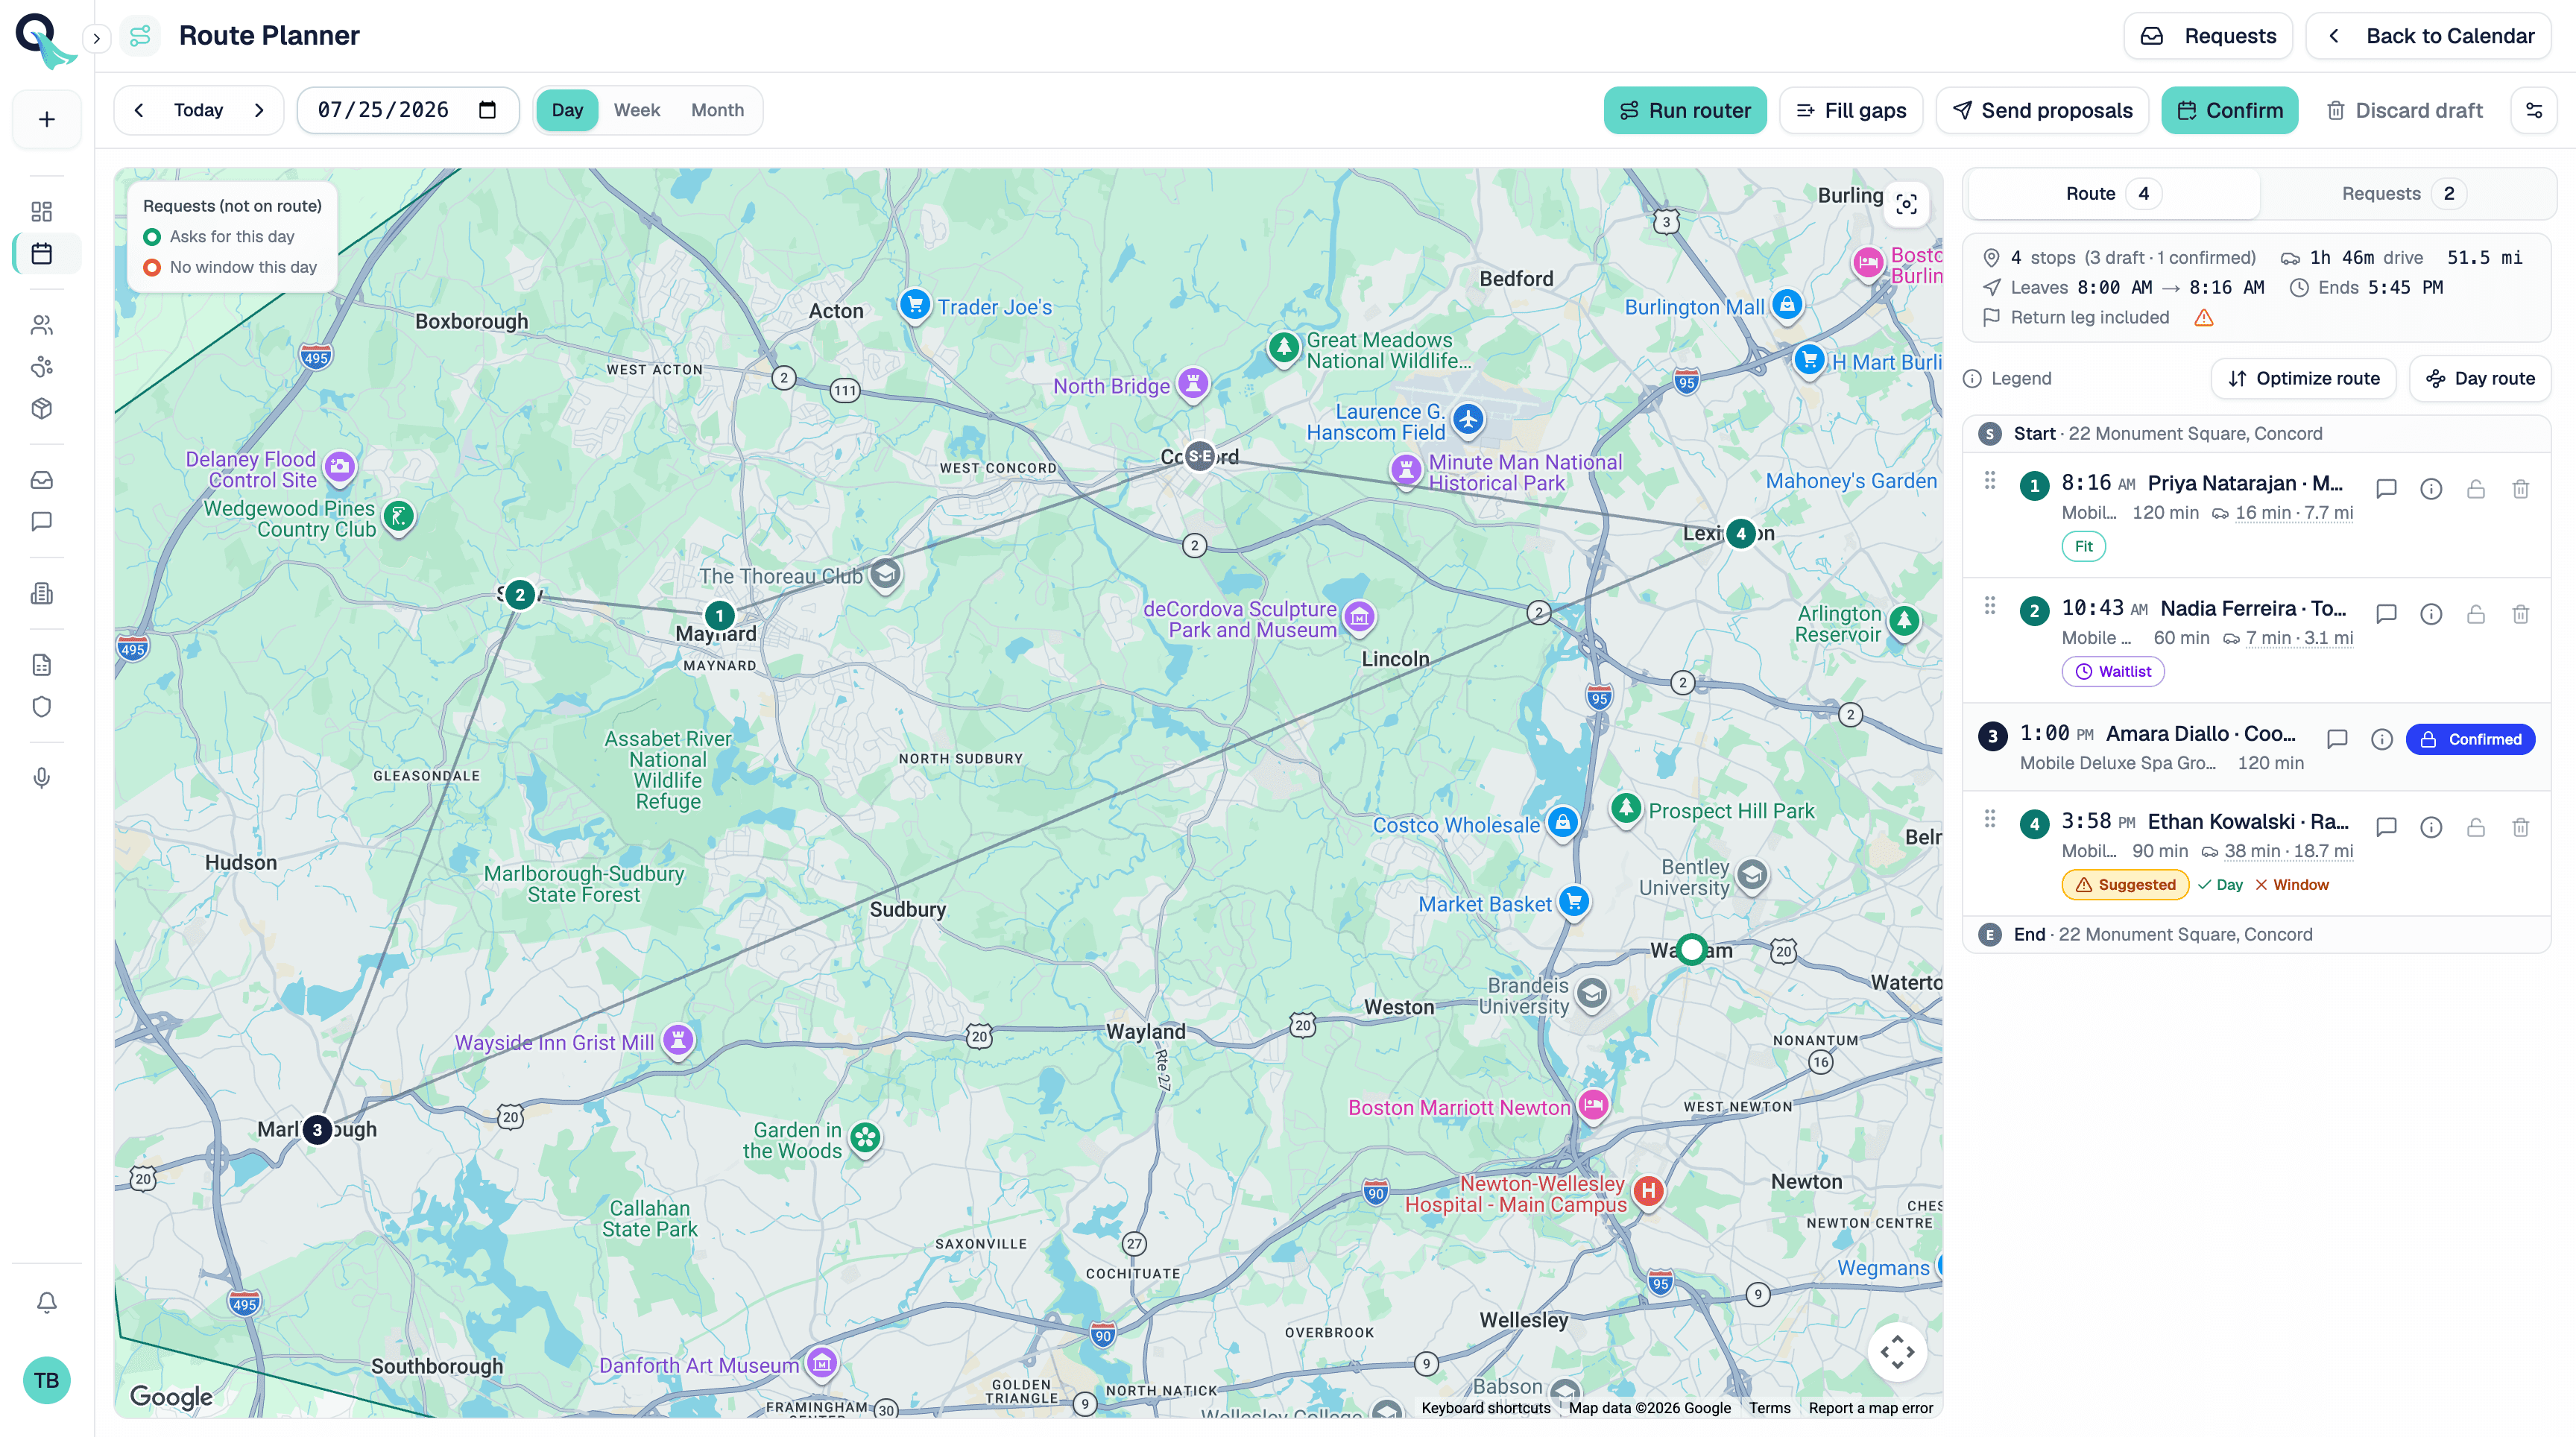Switch to Day view
Image resolution: width=2576 pixels, height=1437 pixels.
click(567, 110)
